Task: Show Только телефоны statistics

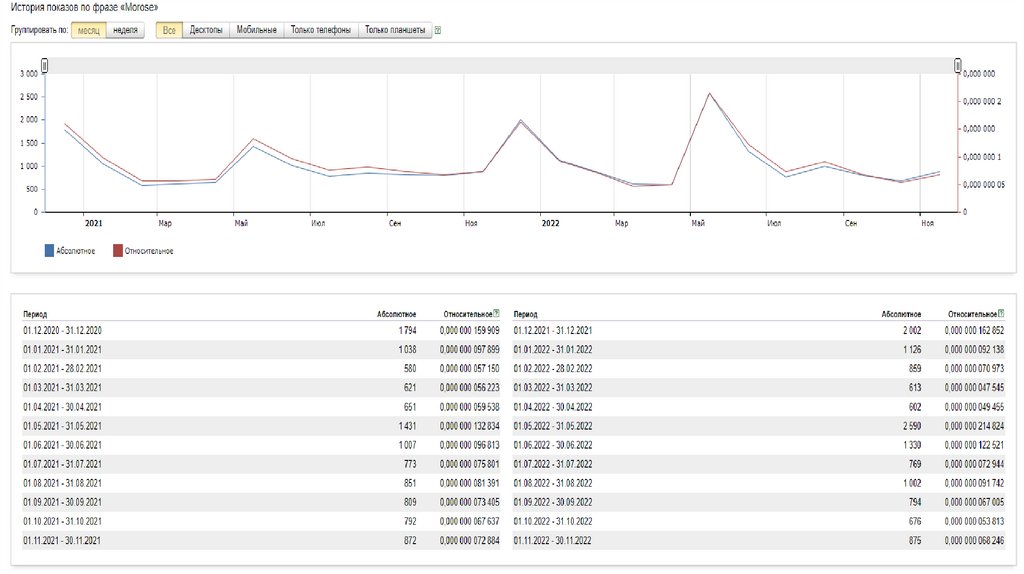Action: [x=320, y=31]
